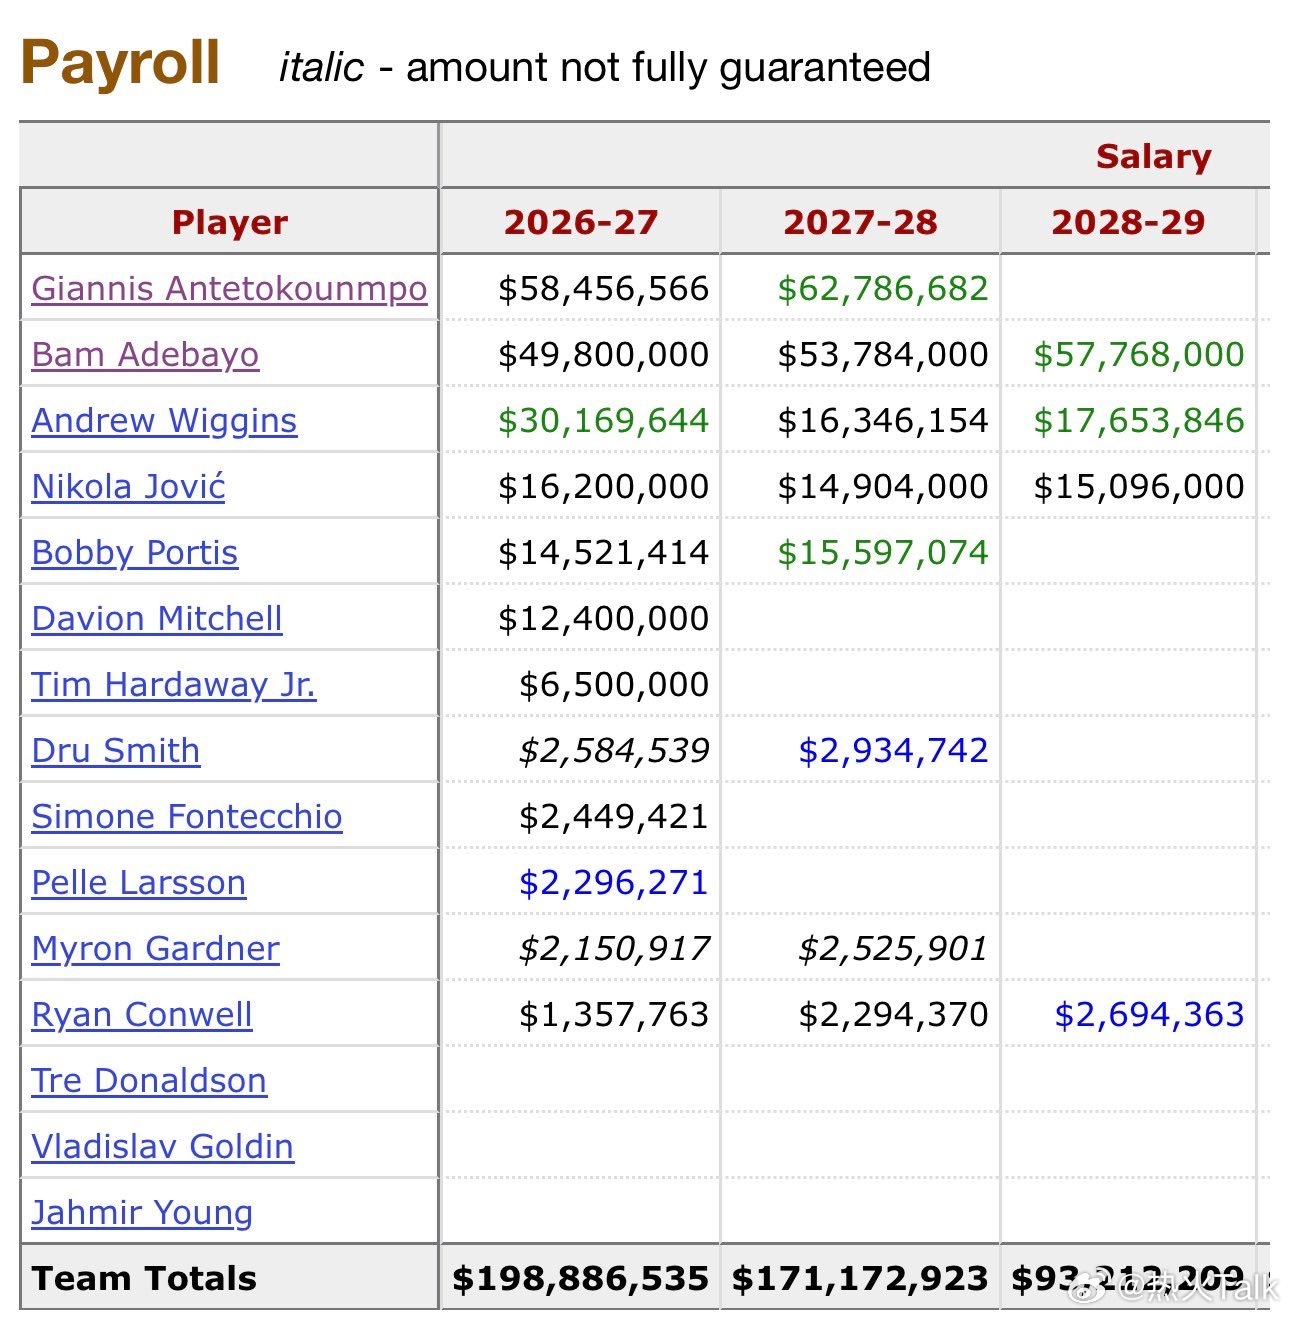The image size is (1290, 1317).
Task: Click the 2027-28 column header
Action: 860,222
